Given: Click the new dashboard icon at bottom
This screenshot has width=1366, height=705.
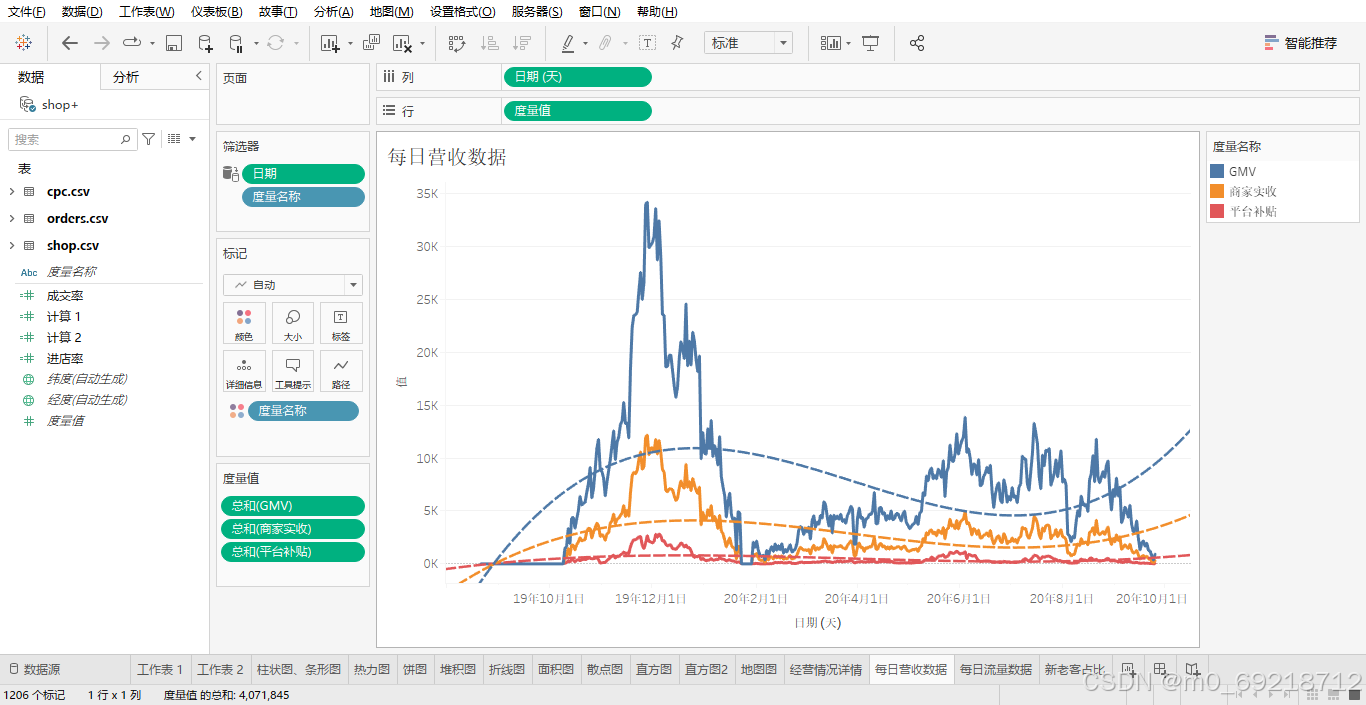Looking at the screenshot, I should [x=1160, y=669].
